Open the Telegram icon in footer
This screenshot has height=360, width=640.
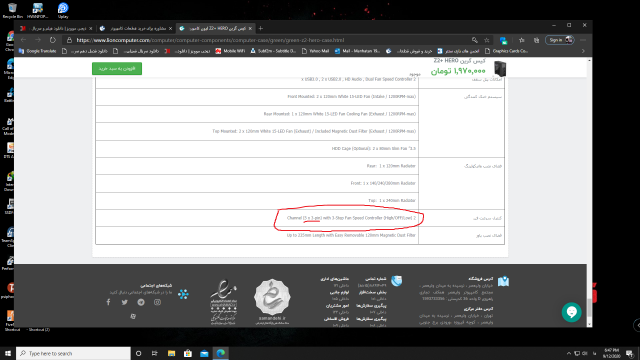[x=141, y=302]
